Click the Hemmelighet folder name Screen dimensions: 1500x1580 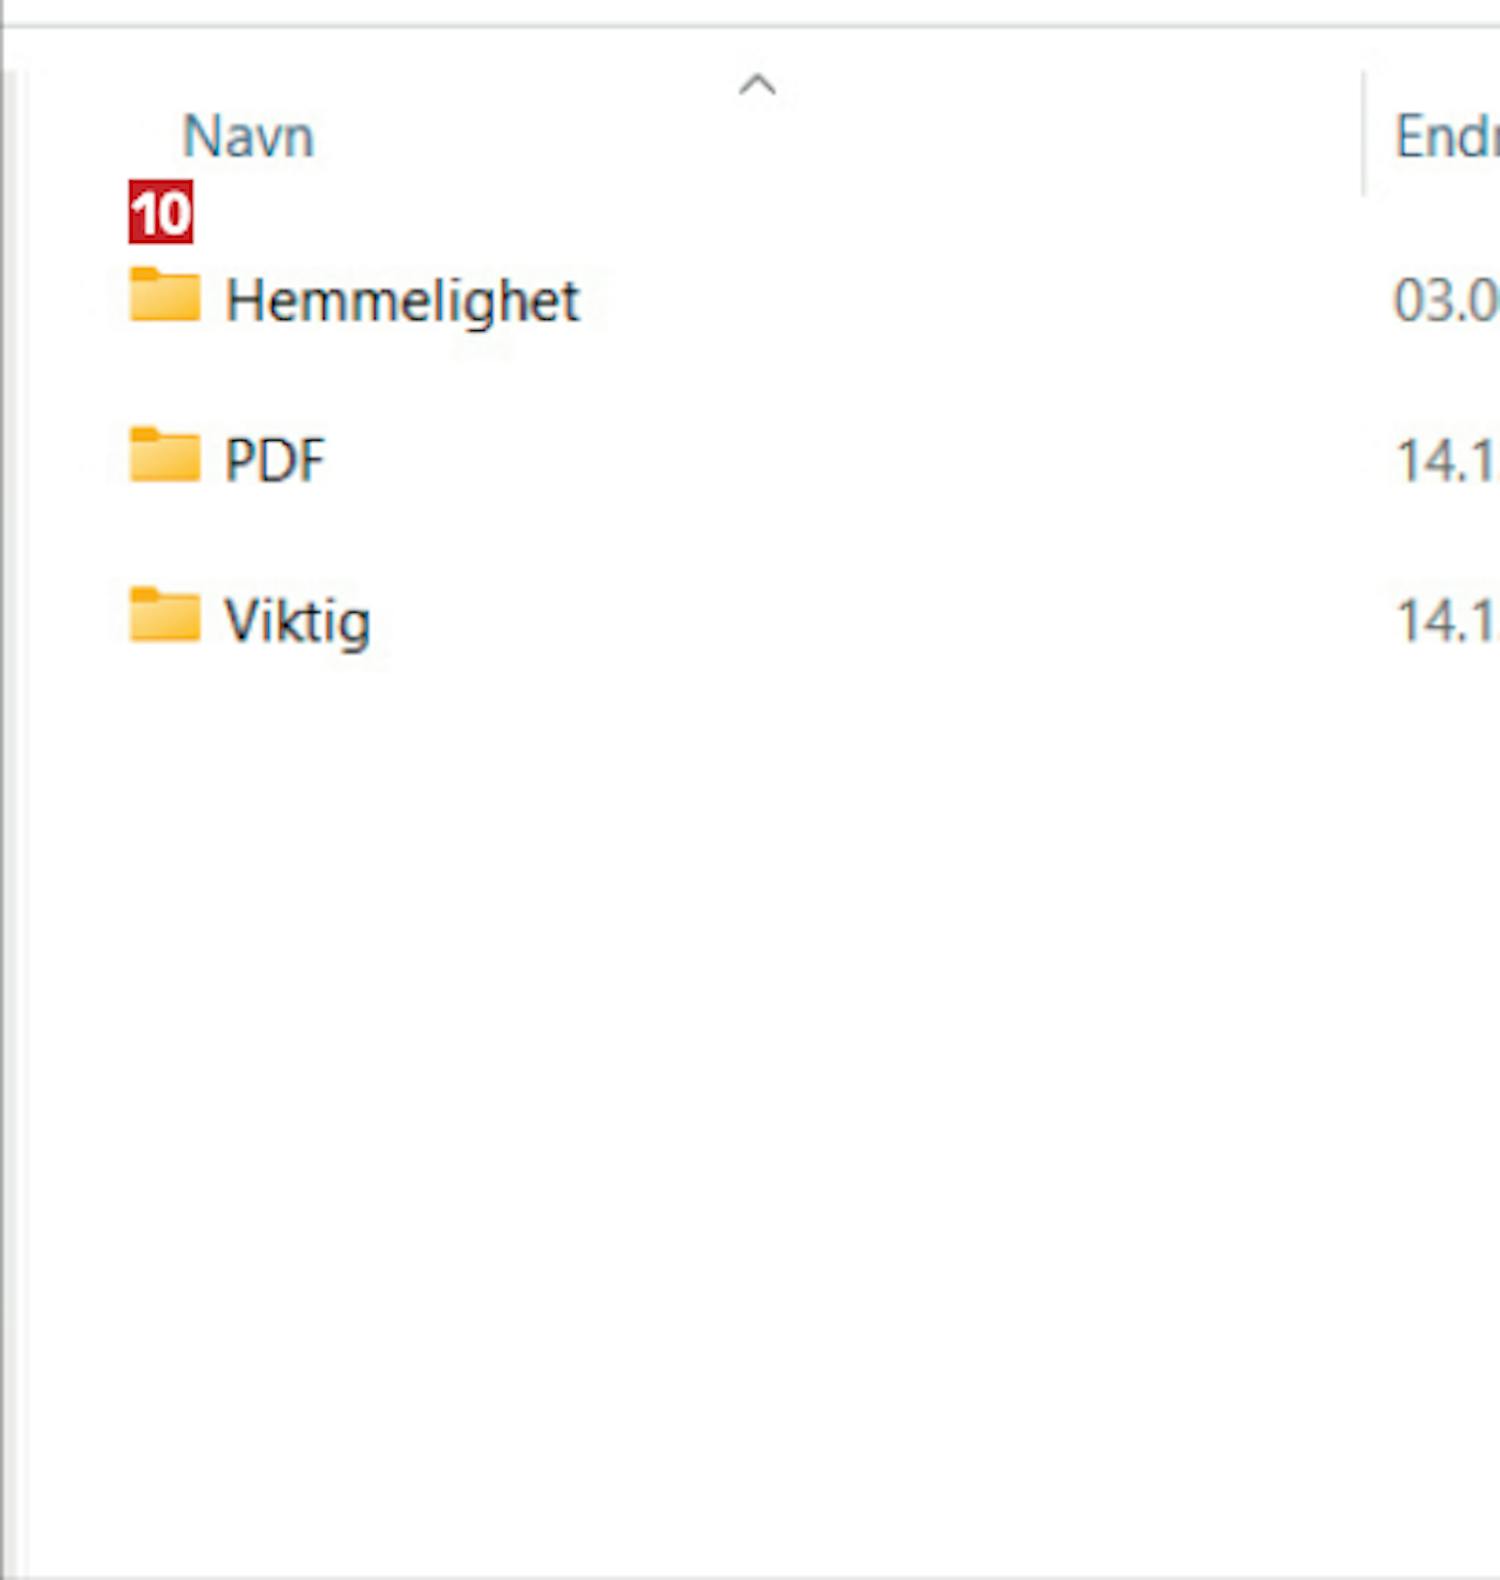[402, 300]
